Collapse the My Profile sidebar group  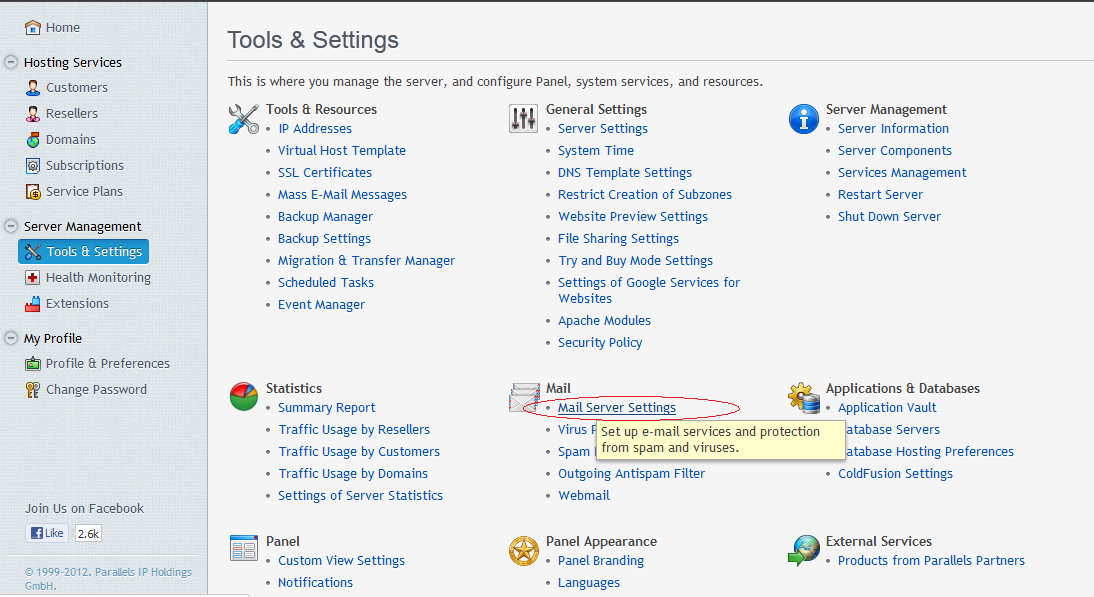coord(11,338)
